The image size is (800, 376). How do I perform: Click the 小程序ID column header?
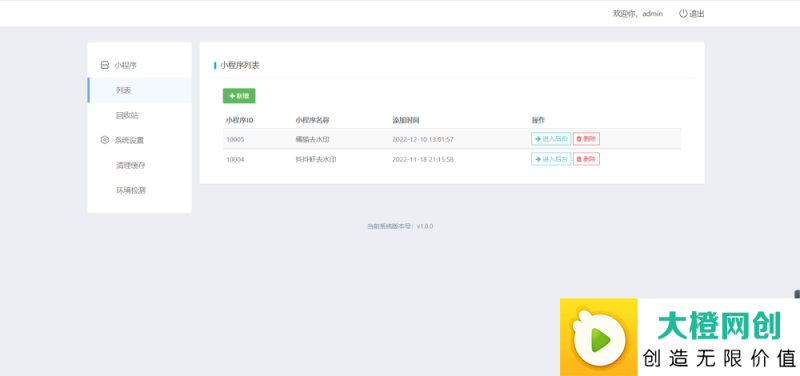tap(240, 120)
